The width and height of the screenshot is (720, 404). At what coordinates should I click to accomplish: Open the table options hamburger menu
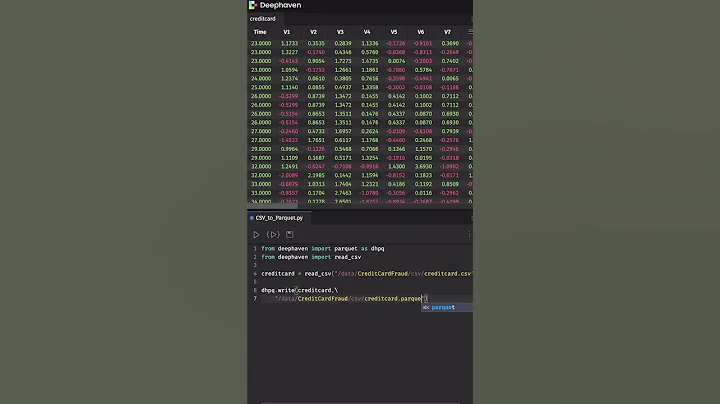(x=470, y=32)
